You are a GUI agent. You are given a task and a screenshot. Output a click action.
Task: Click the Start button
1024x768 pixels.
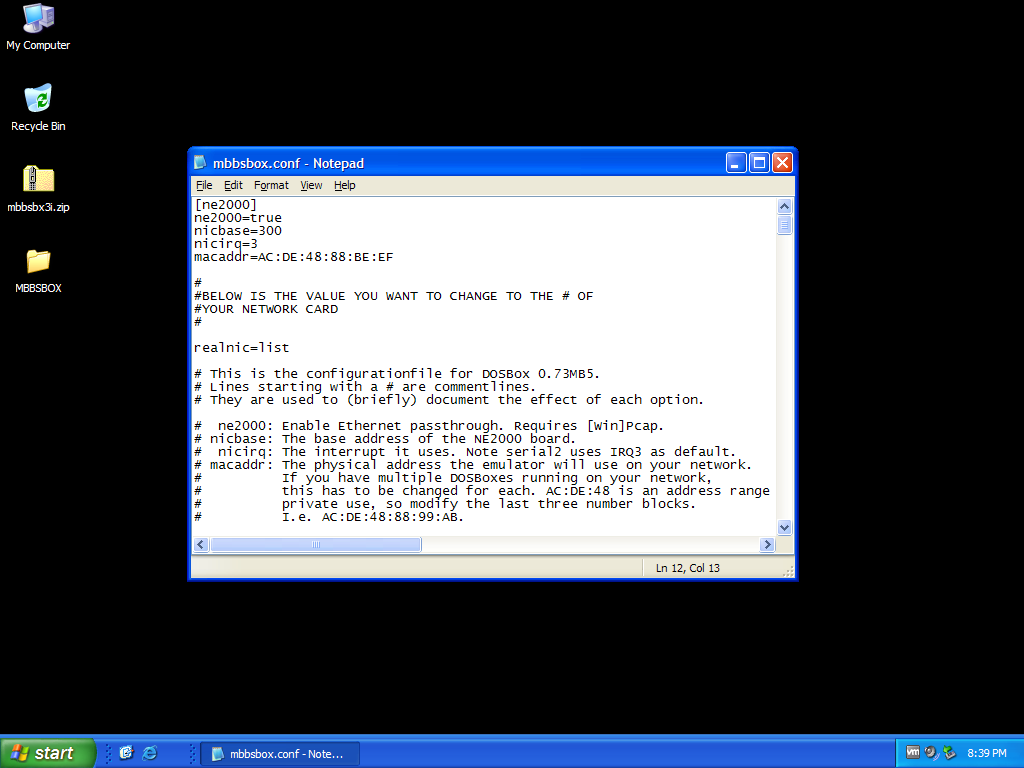click(48, 753)
